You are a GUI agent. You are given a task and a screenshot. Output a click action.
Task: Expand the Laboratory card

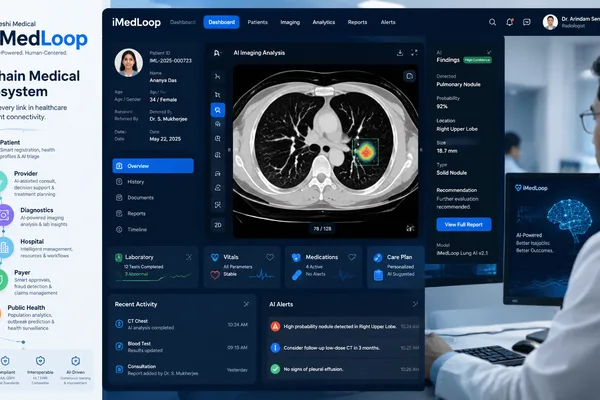click(x=189, y=257)
